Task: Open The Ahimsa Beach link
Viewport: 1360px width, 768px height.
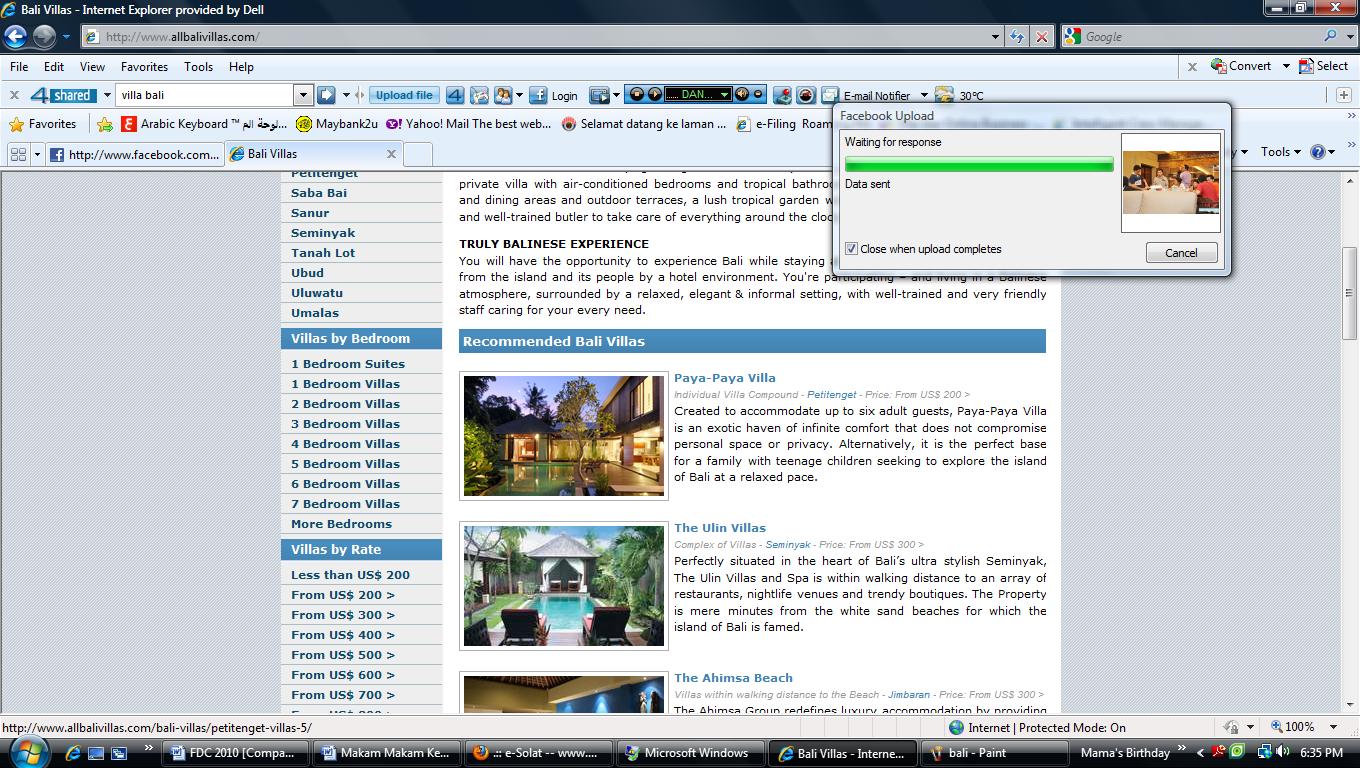Action: click(733, 678)
